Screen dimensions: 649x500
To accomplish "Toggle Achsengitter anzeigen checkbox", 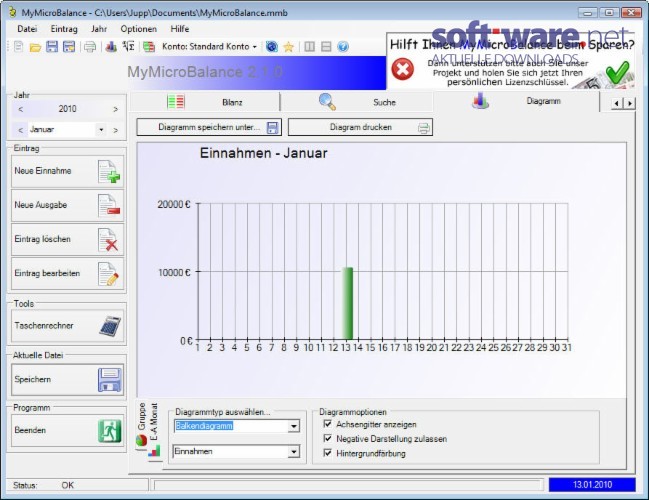I will click(x=328, y=424).
